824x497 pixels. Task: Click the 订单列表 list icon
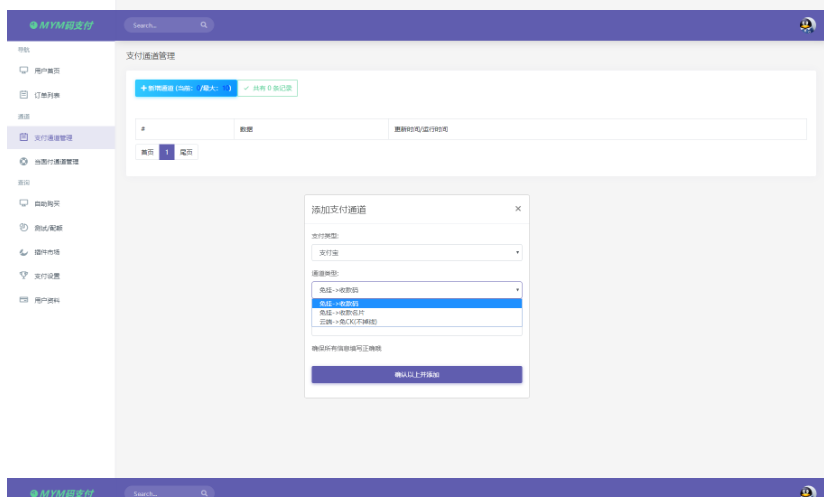[x=24, y=95]
